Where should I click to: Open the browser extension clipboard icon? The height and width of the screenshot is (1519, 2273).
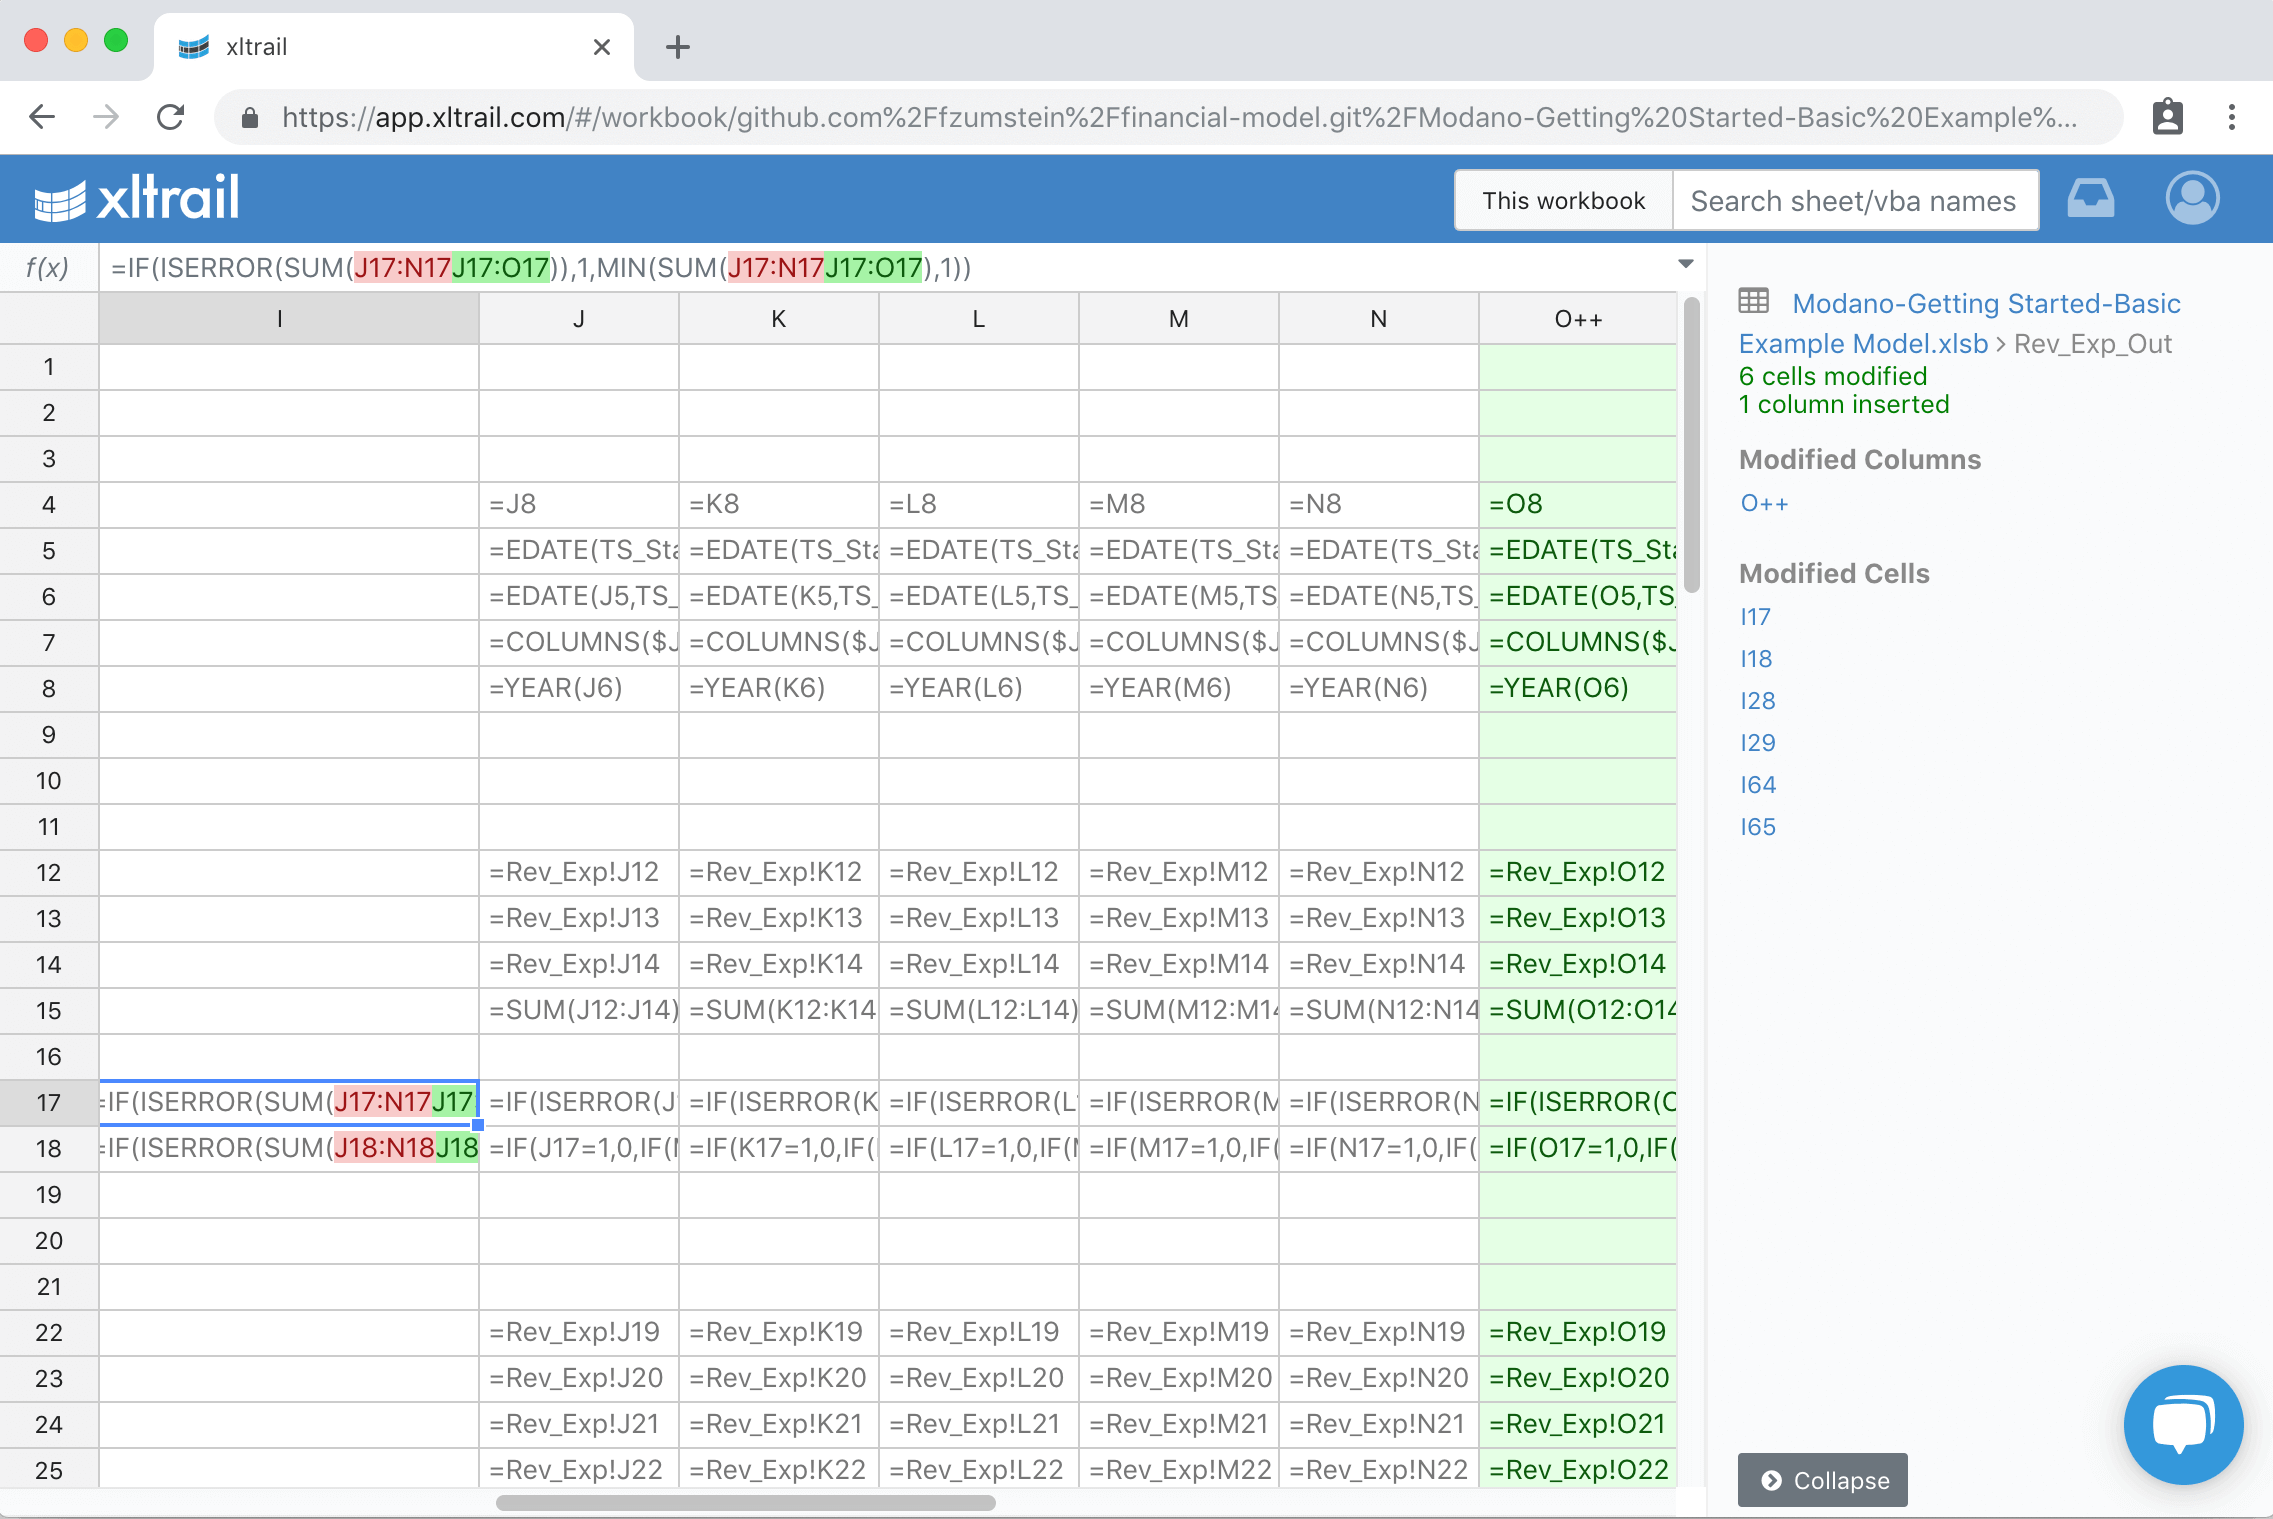coord(2167,118)
